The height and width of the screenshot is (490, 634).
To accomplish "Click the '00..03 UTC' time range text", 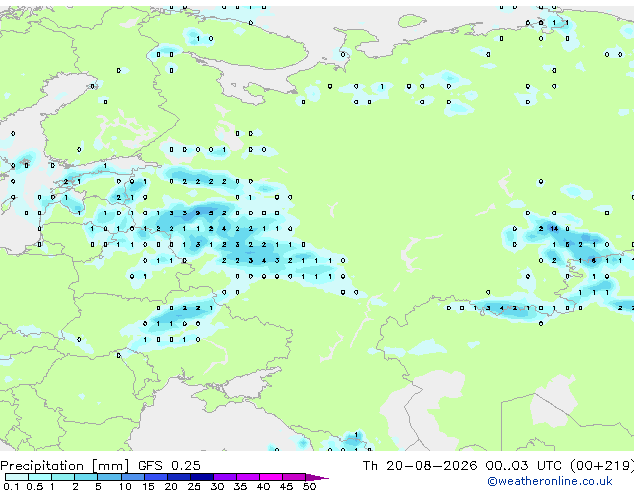I will (524, 465).
